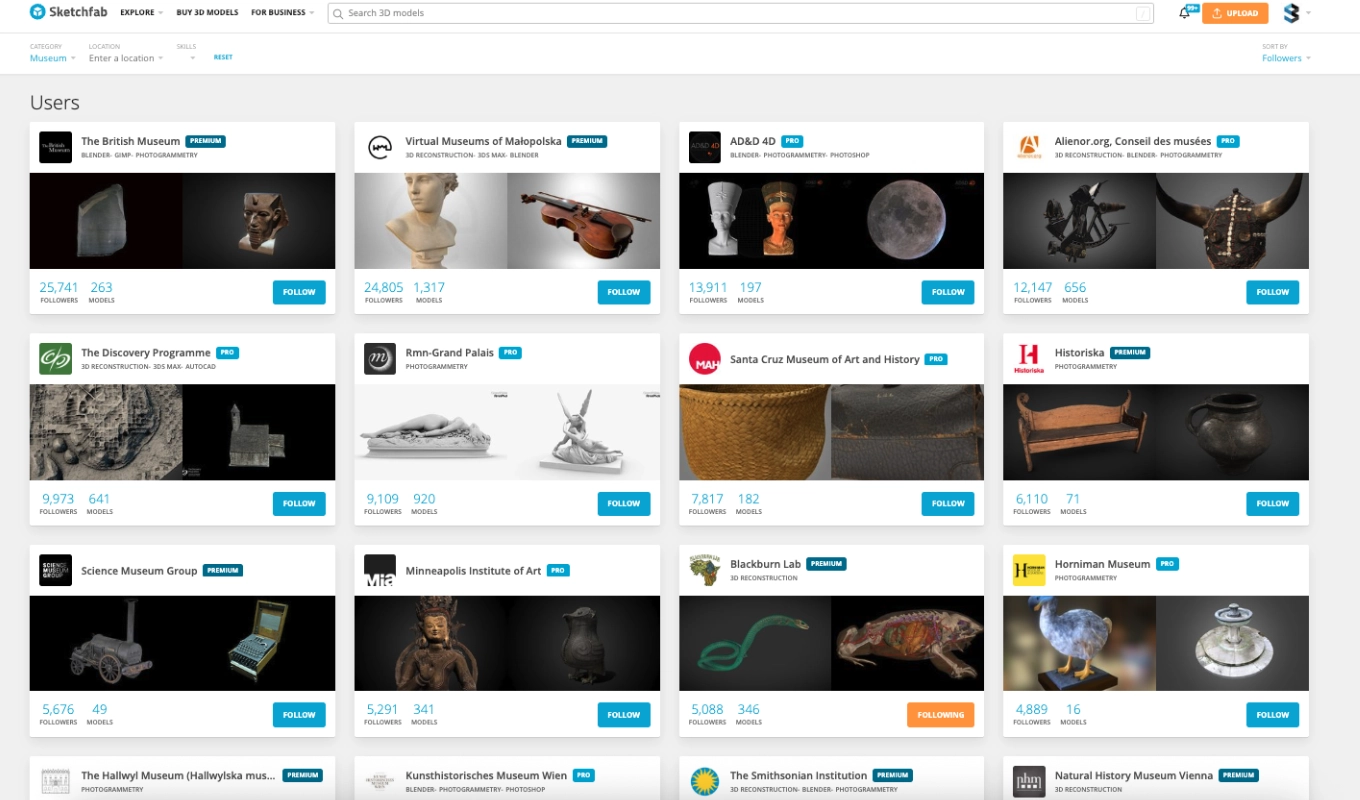
Task: Click Historiska avatar icon
Action: 1029,359
